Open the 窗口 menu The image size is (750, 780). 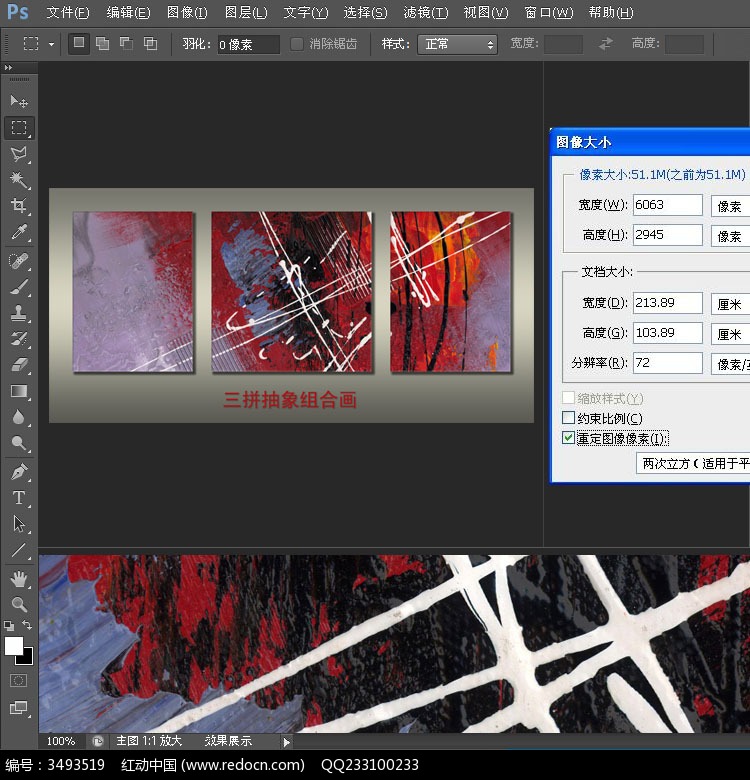(x=549, y=12)
